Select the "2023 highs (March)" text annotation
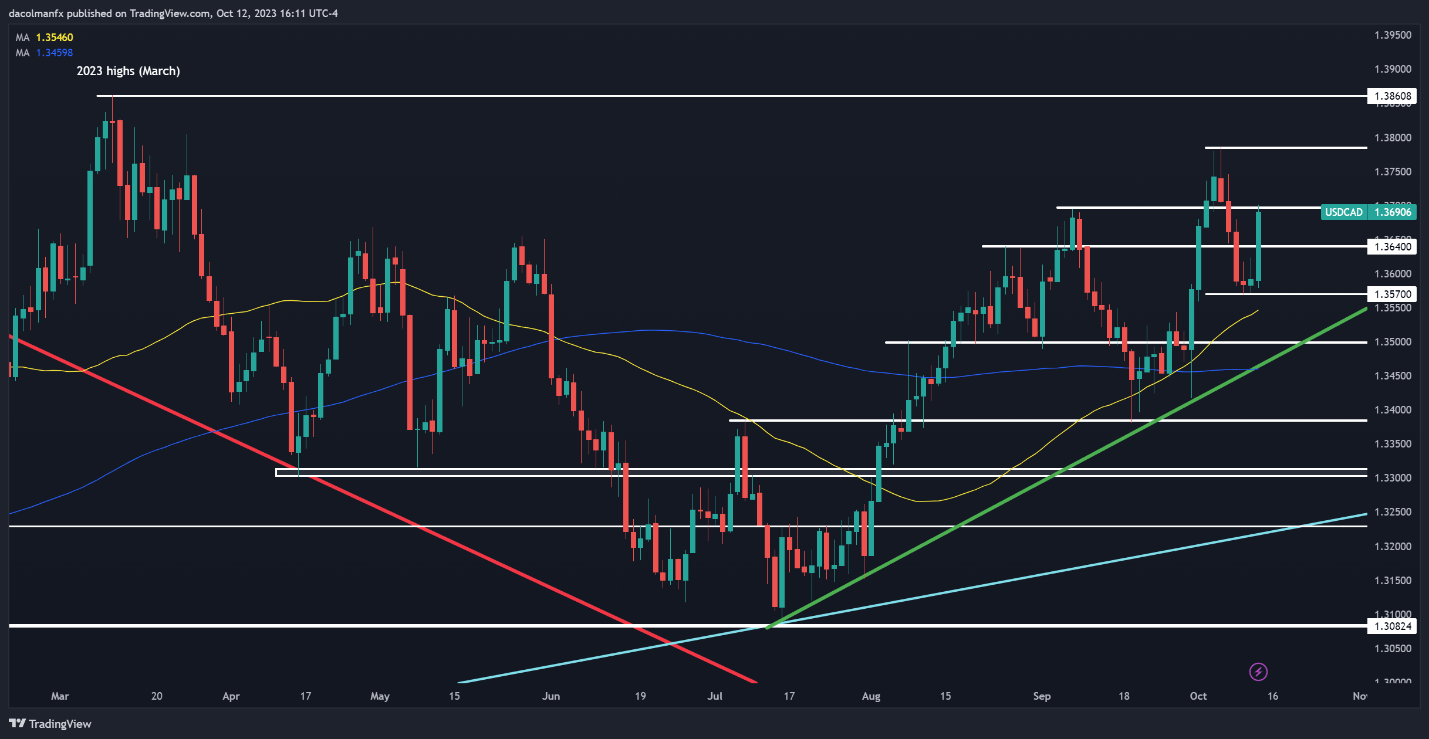The image size is (1429, 739). click(x=128, y=72)
